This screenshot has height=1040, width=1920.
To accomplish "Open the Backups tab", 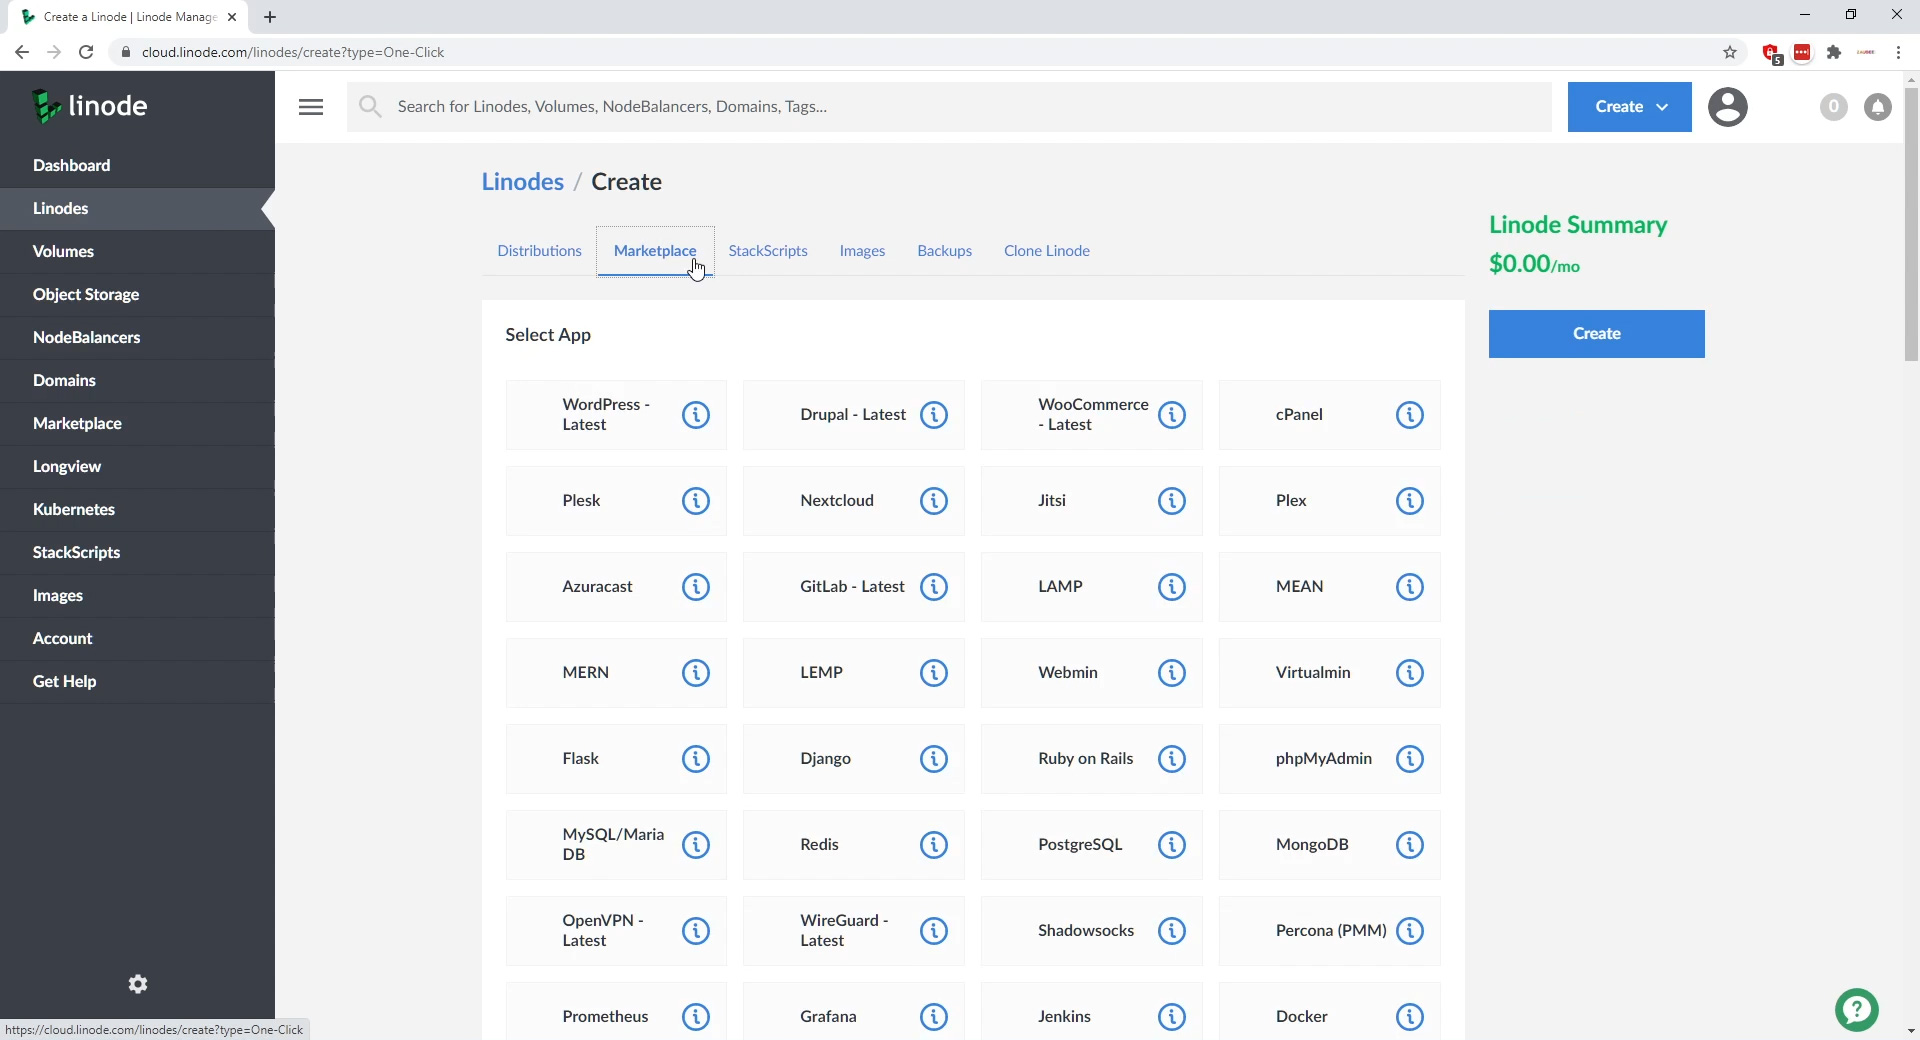I will coord(945,251).
